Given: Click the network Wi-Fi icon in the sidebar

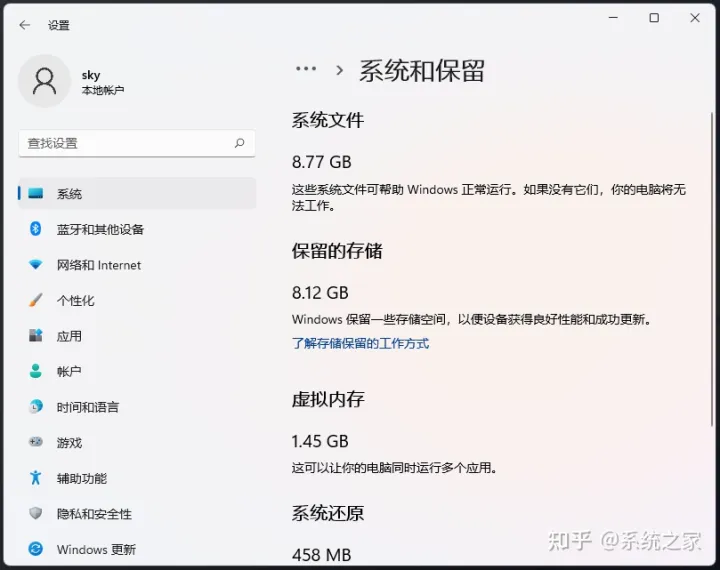Looking at the screenshot, I should (35, 265).
